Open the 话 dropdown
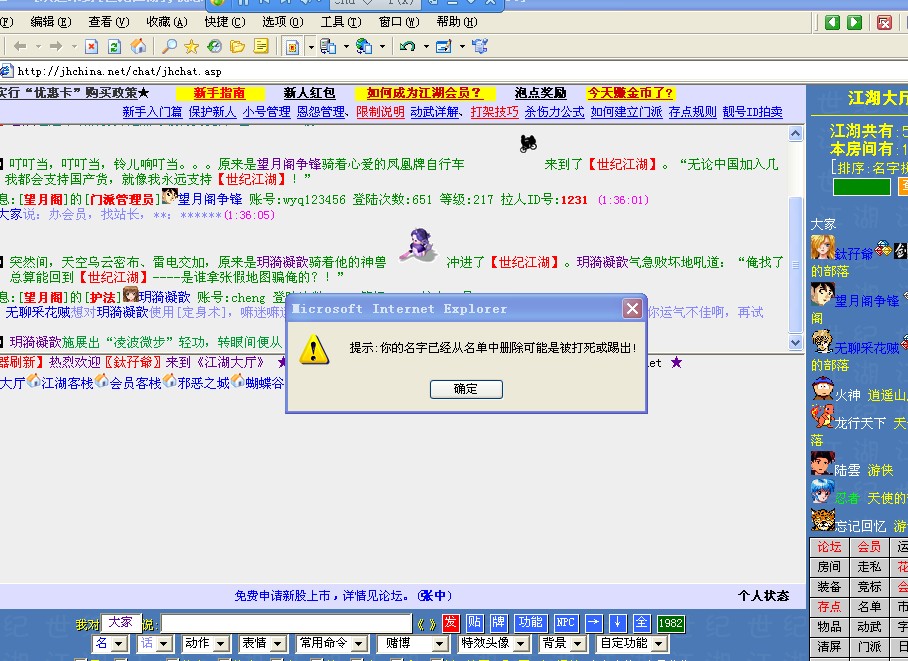 coord(155,644)
